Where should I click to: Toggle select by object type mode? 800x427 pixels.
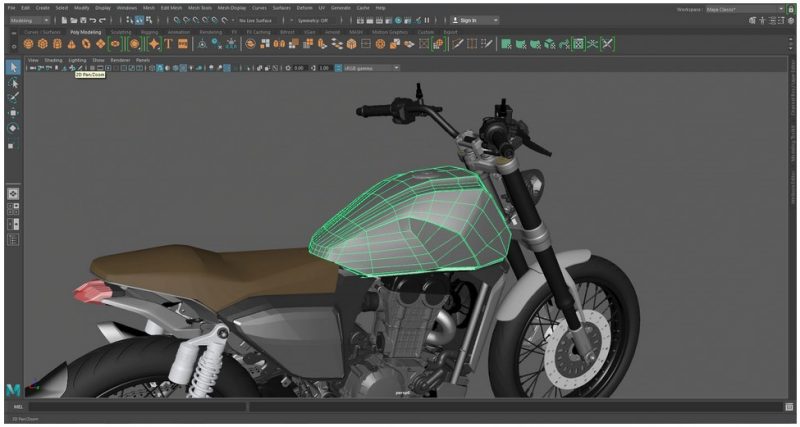(140, 20)
